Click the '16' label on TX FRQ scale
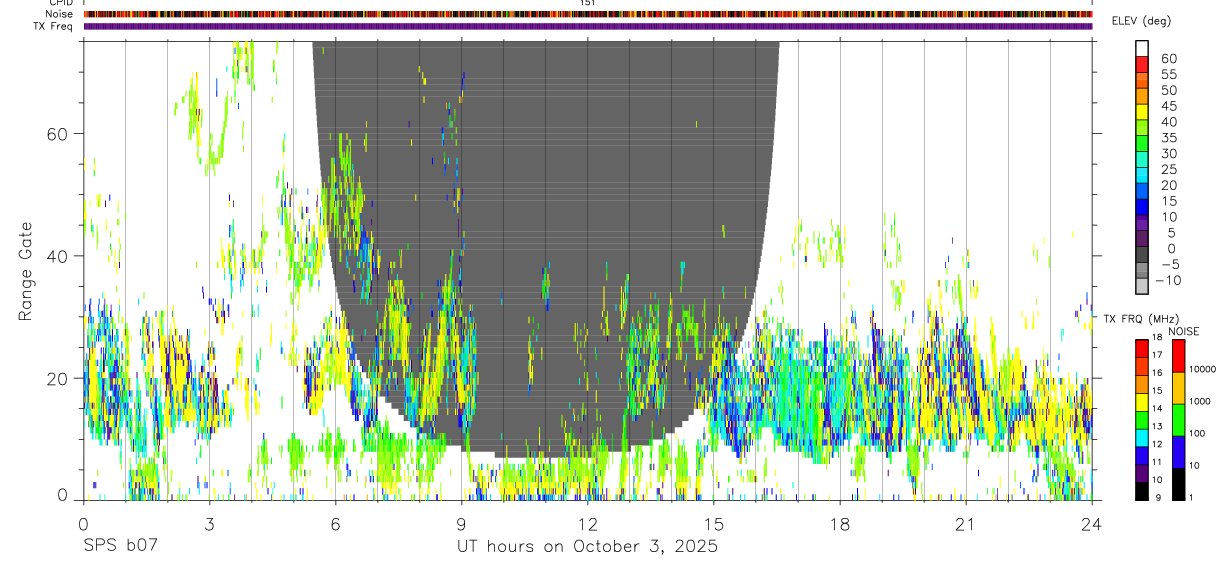 coord(1157,373)
